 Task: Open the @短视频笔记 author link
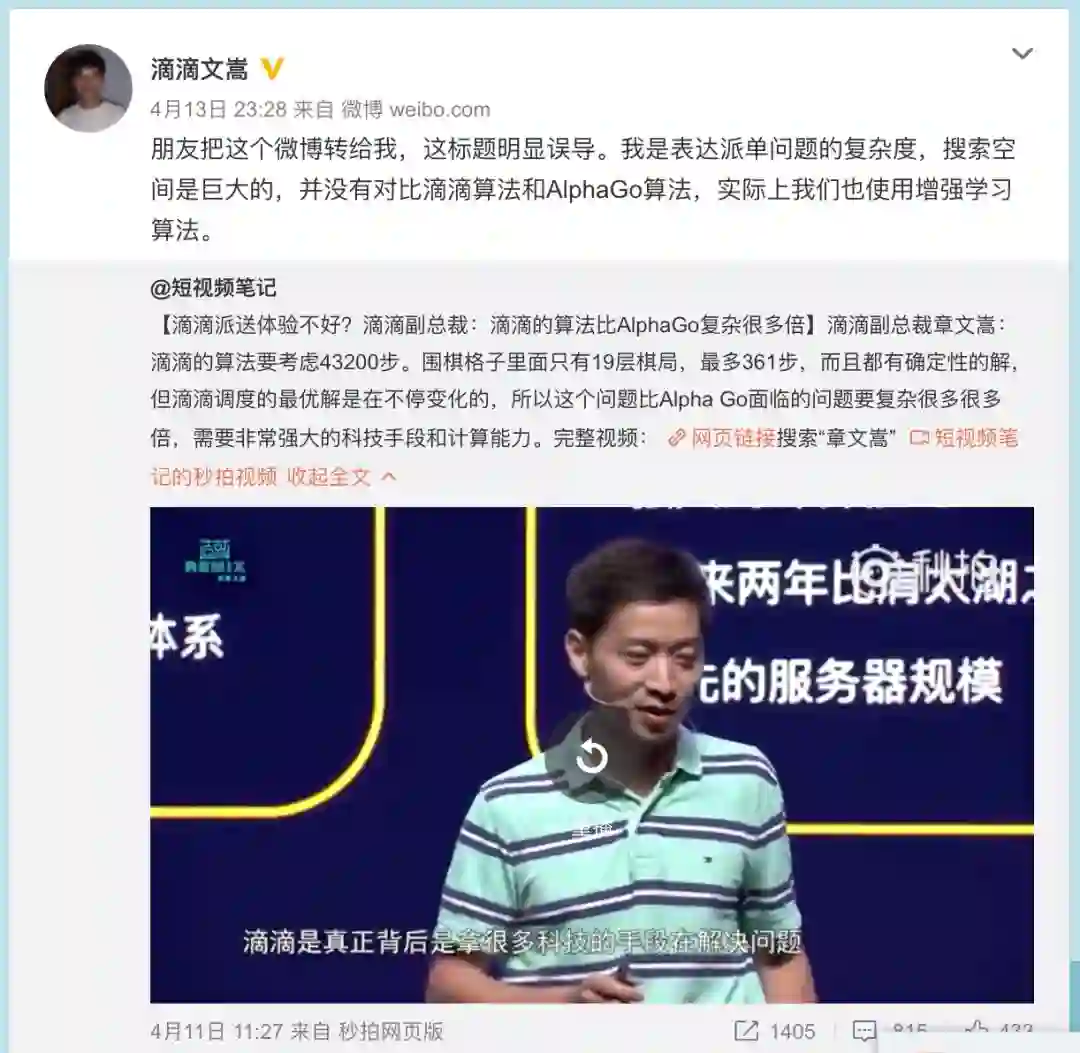214,287
